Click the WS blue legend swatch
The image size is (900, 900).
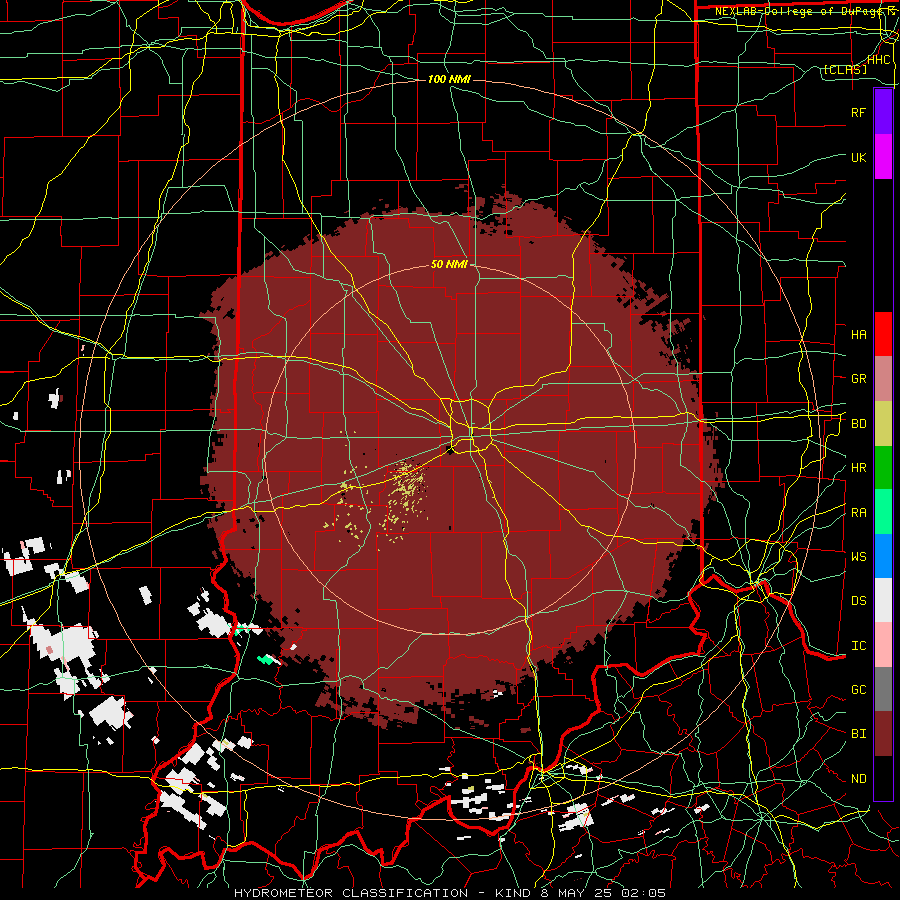point(883,556)
